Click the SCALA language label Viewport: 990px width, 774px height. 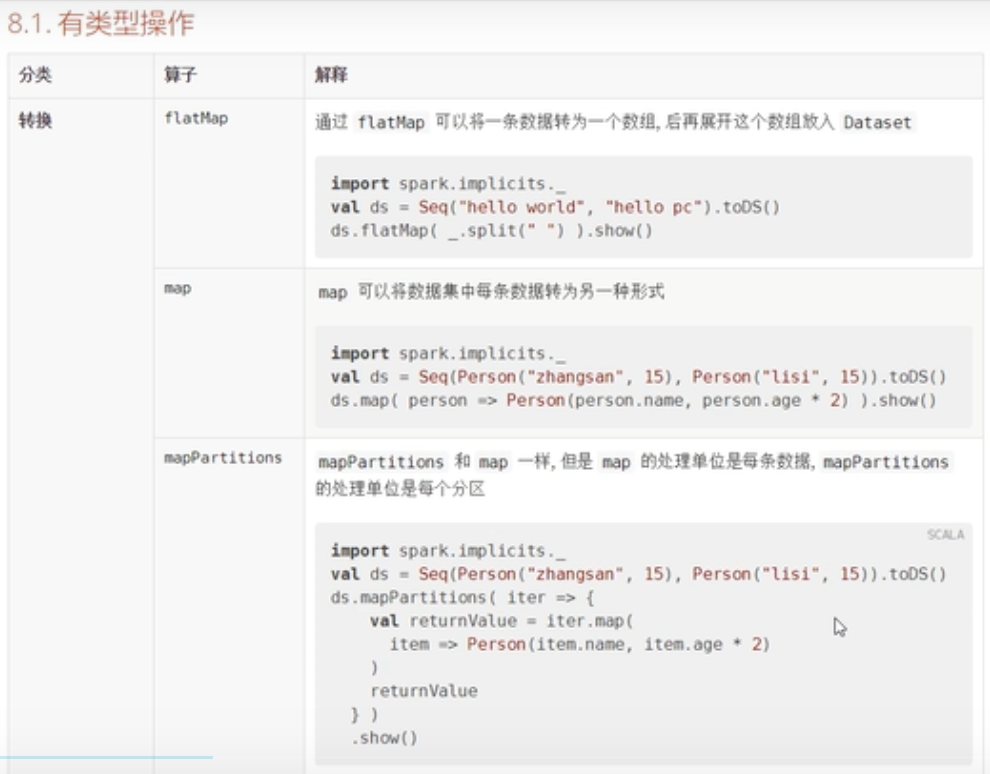[945, 535]
